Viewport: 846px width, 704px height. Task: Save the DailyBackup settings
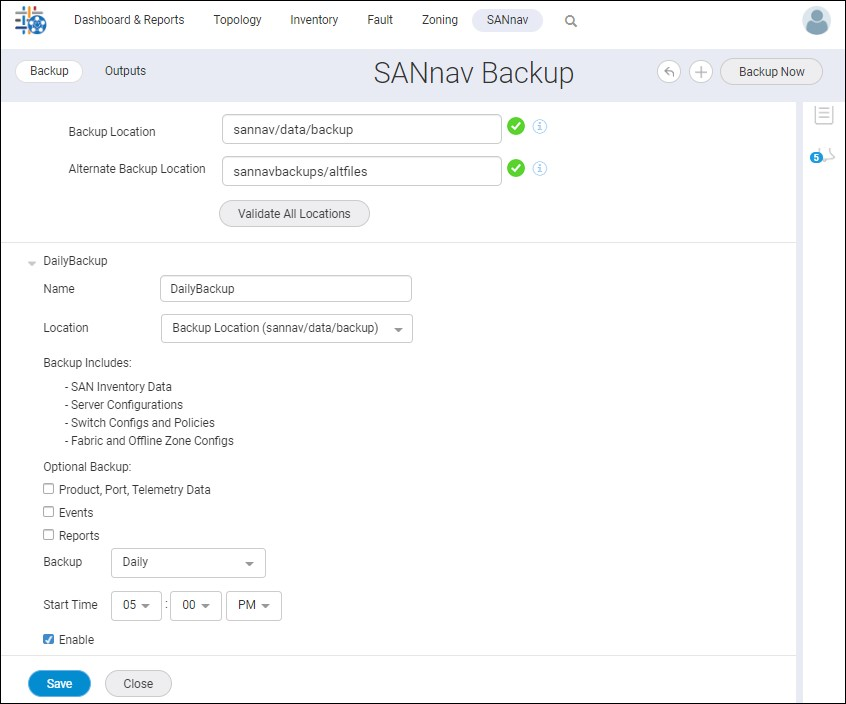tap(59, 683)
